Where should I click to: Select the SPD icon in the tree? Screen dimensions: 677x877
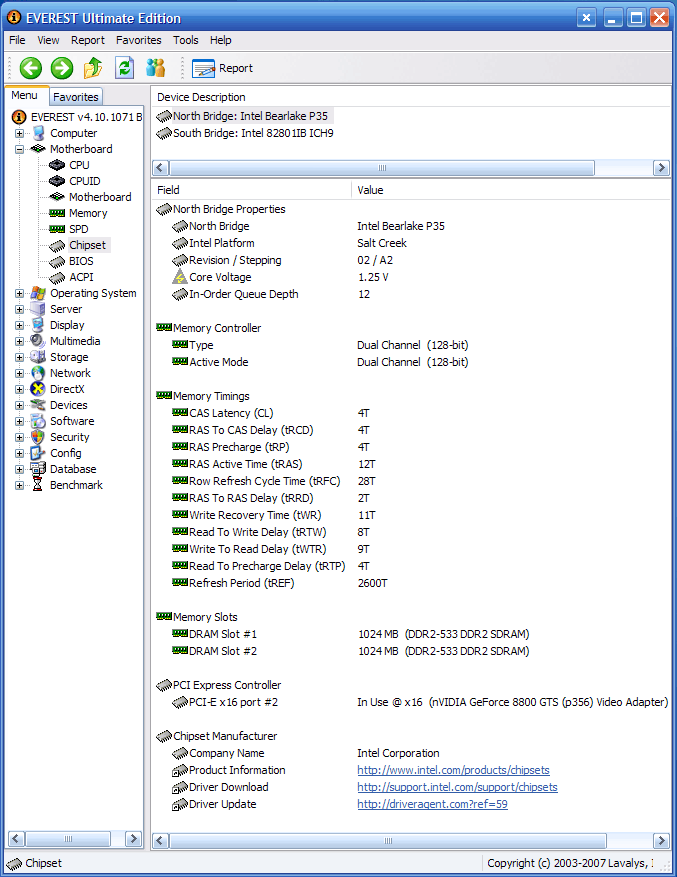pyautogui.click(x=57, y=229)
